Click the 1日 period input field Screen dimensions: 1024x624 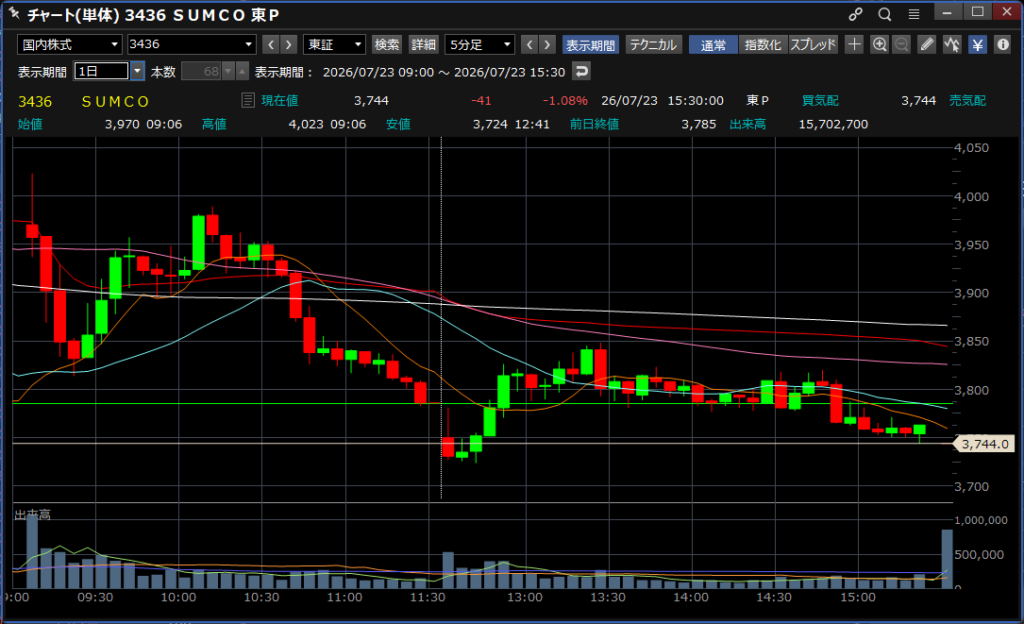click(102, 70)
